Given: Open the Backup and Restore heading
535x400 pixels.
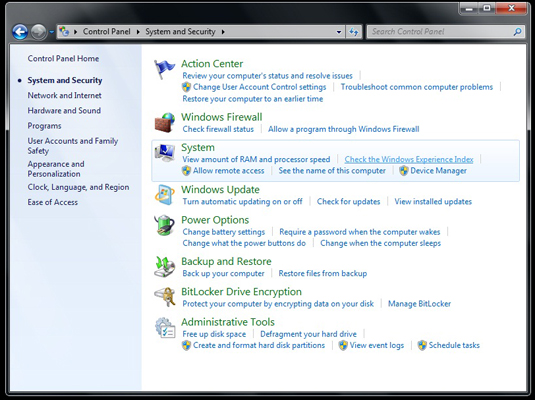Looking at the screenshot, I should pyautogui.click(x=226, y=261).
